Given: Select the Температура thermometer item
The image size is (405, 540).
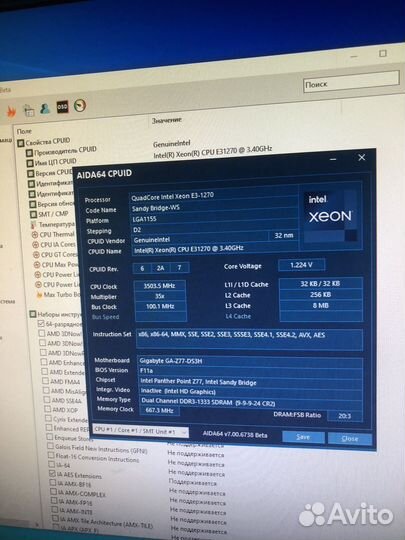Looking at the screenshot, I should tap(53, 225).
